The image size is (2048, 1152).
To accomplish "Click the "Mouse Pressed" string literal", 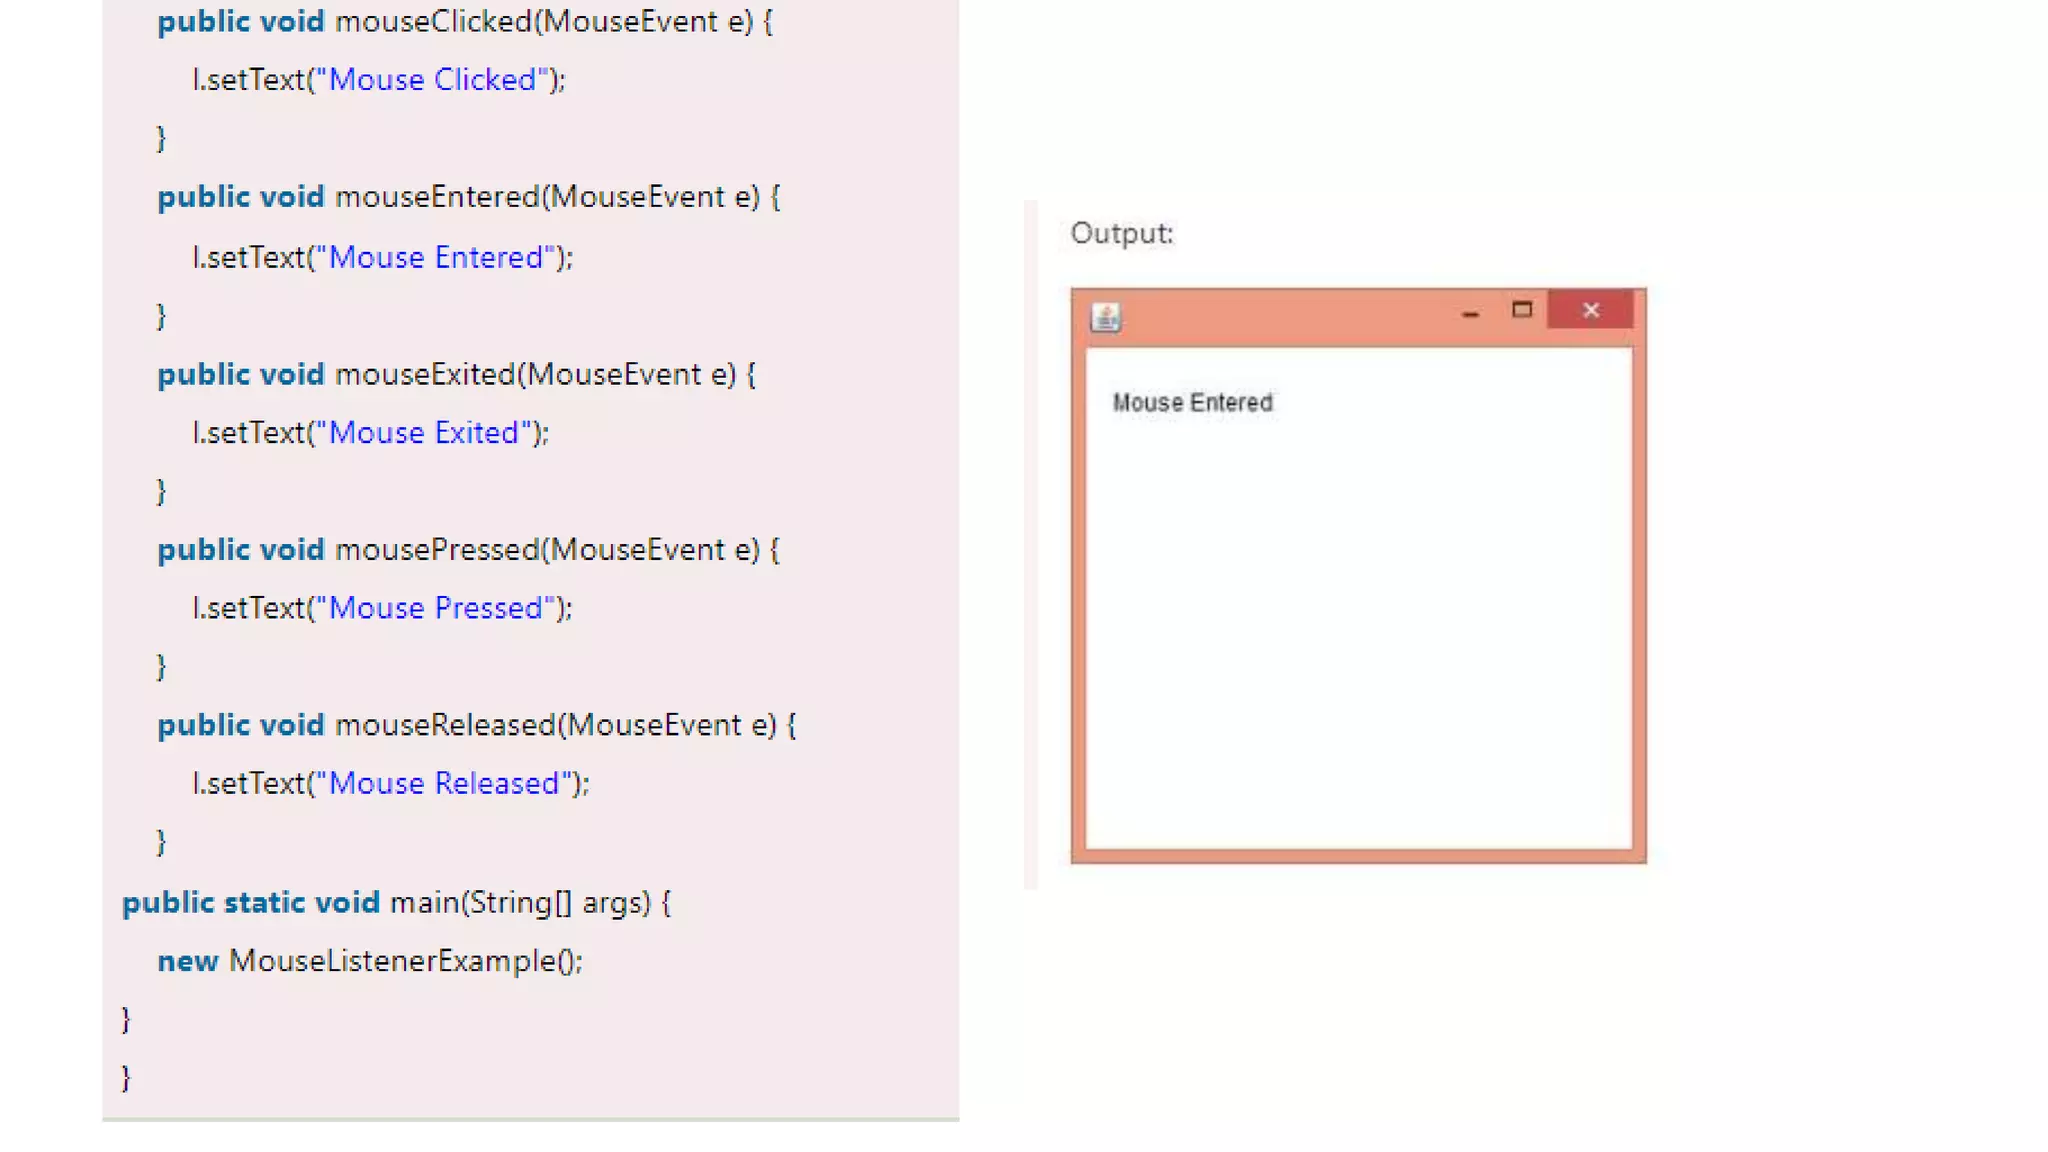I will (x=437, y=607).
